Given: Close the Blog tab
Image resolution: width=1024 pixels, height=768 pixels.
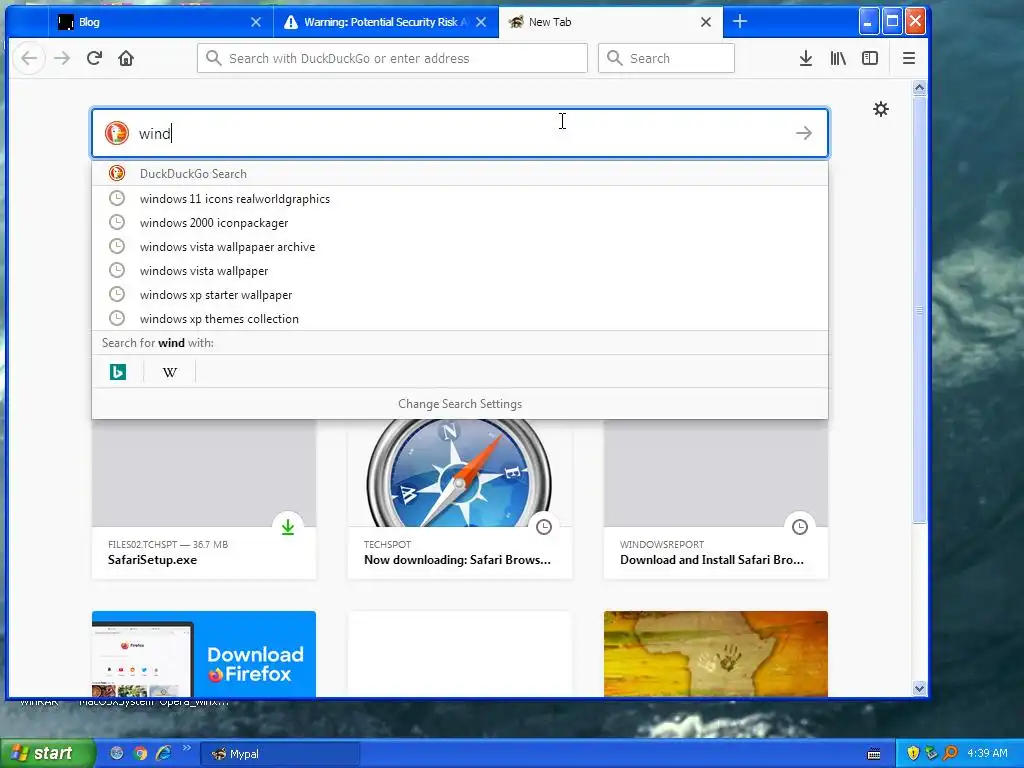Looking at the screenshot, I should (256, 22).
